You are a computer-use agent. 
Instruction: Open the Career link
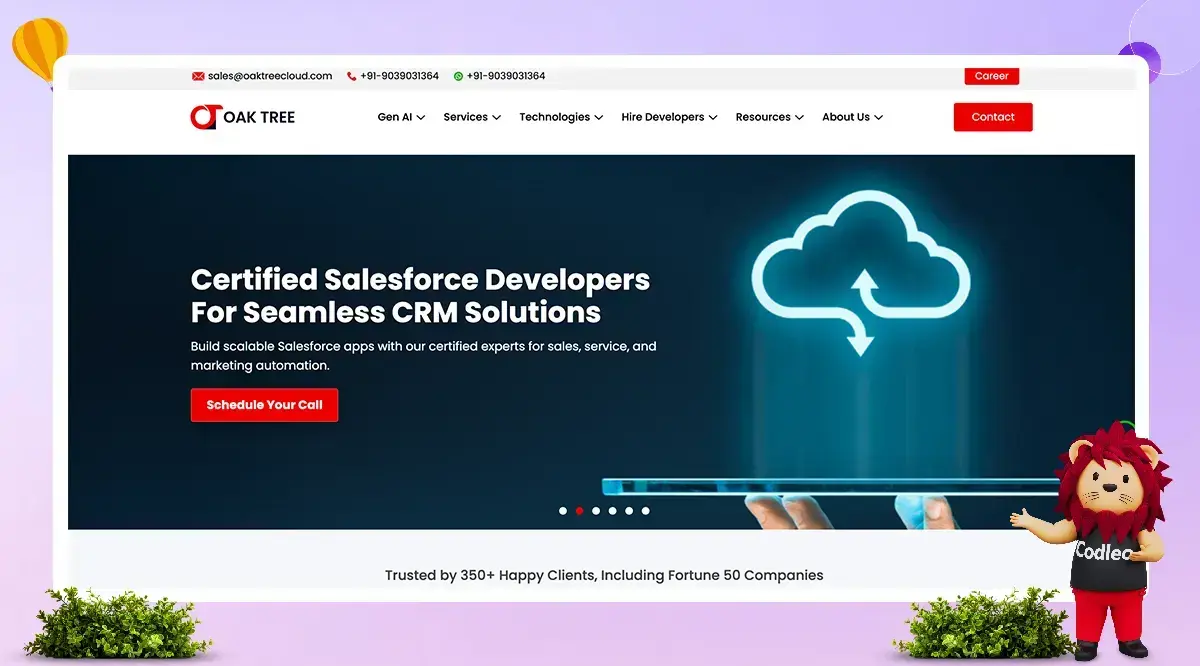(x=991, y=76)
